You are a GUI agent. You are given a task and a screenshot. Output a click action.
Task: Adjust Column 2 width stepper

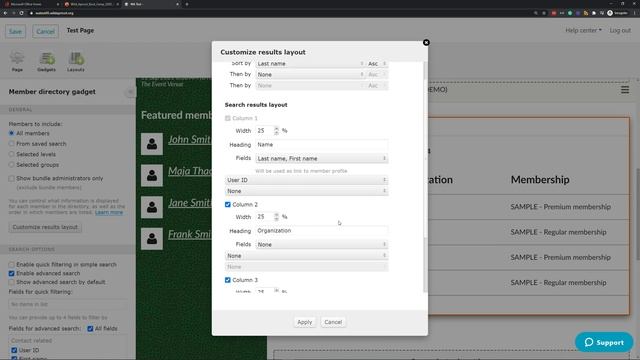click(276, 217)
